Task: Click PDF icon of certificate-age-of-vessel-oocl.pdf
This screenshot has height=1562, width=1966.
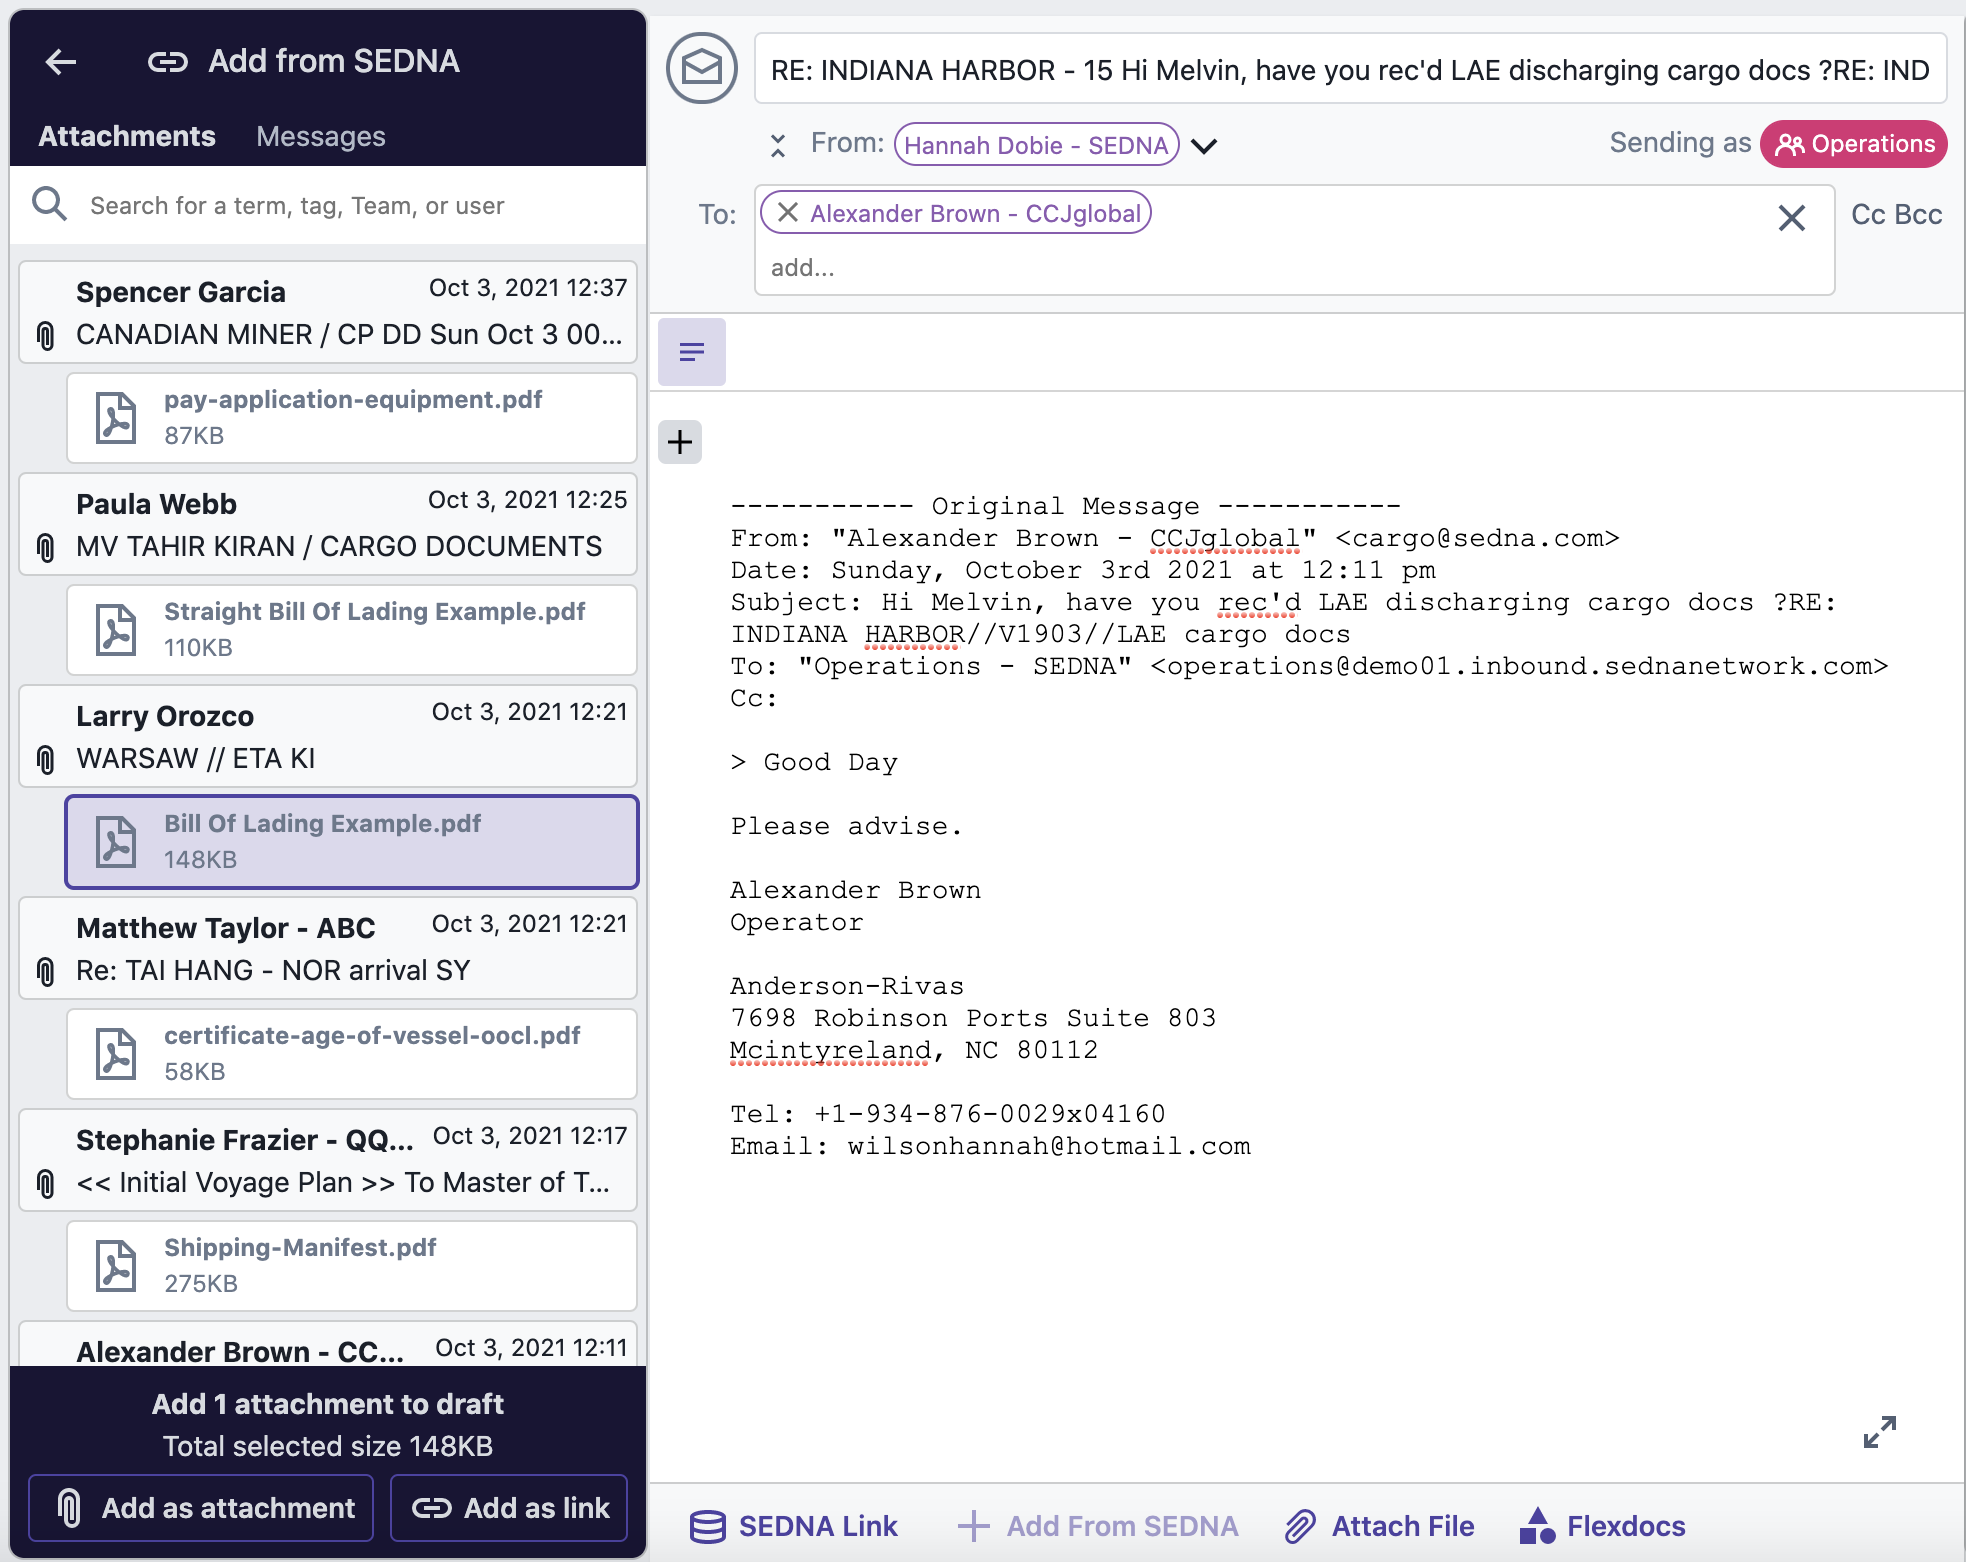Action: (x=116, y=1054)
